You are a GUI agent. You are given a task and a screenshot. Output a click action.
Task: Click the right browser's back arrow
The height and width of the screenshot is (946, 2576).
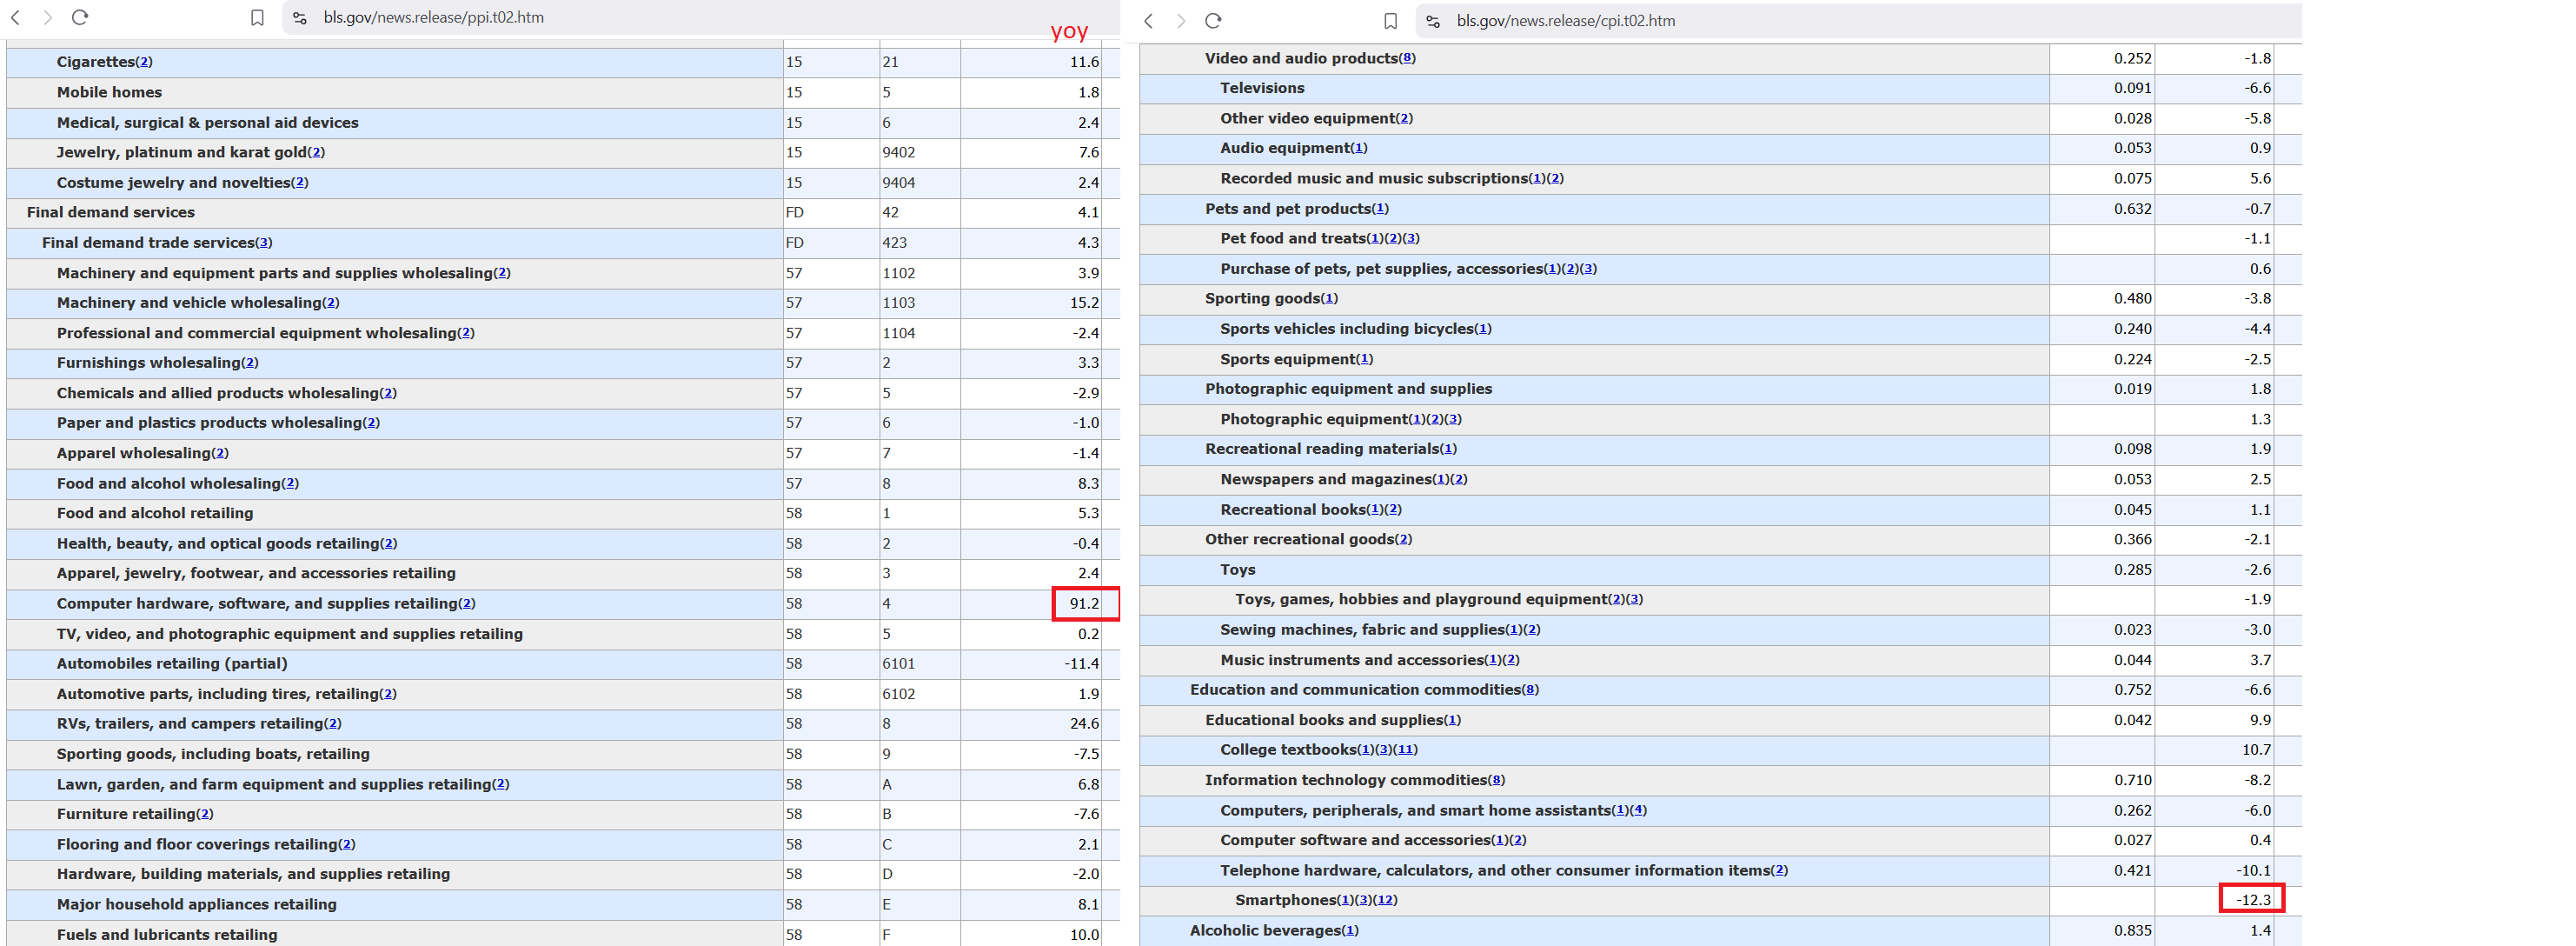1149,20
